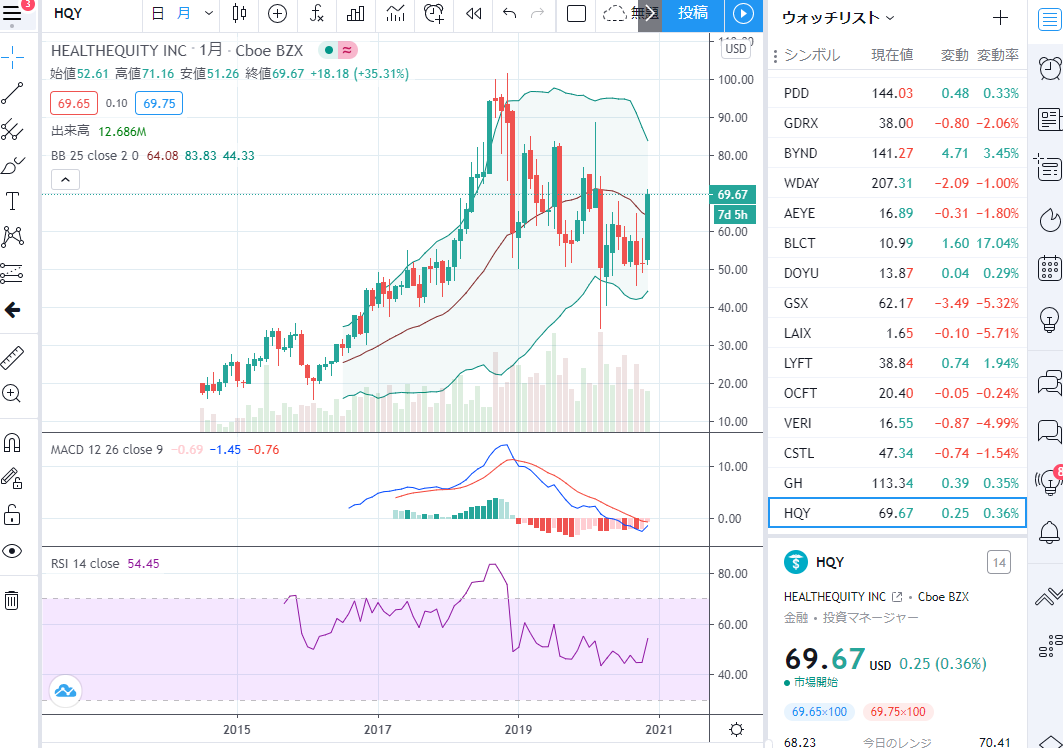The width and height of the screenshot is (1063, 748).
Task: Select the monthly (月) timeframe
Action: point(184,13)
